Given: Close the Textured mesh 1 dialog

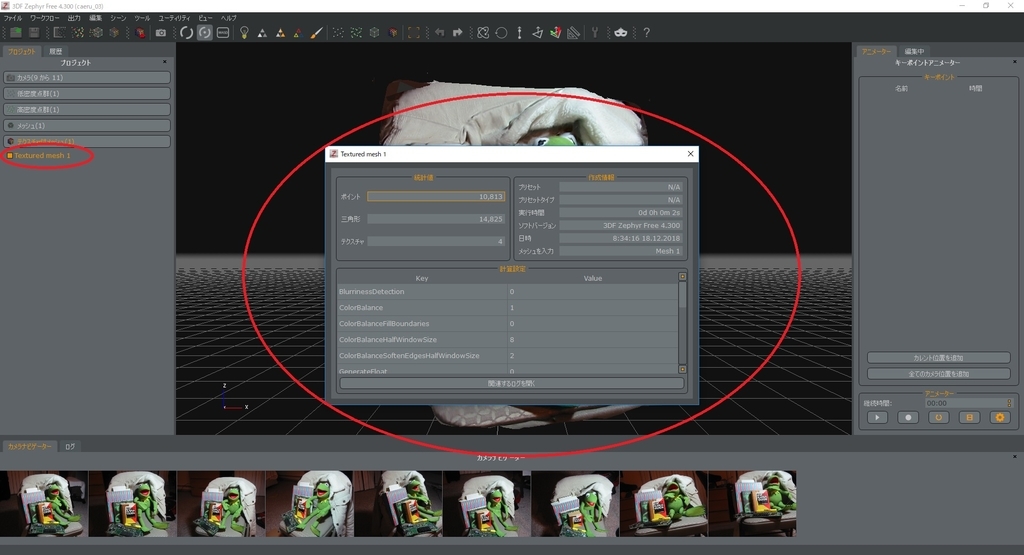Looking at the screenshot, I should (x=690, y=154).
